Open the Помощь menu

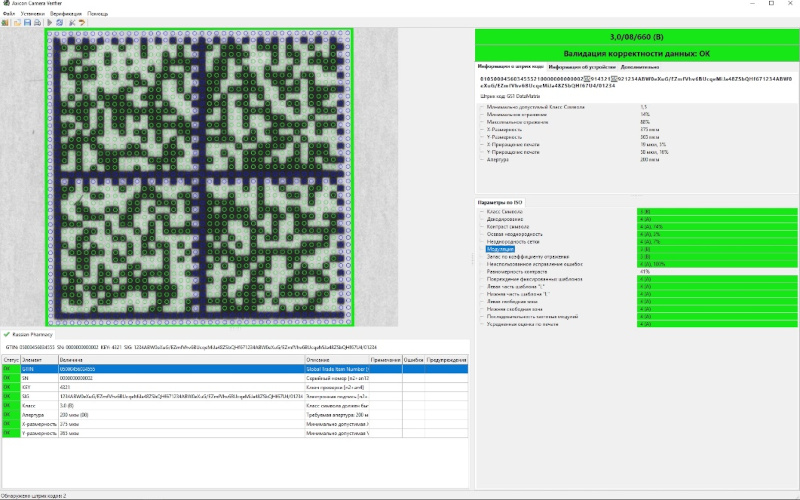tap(97, 13)
